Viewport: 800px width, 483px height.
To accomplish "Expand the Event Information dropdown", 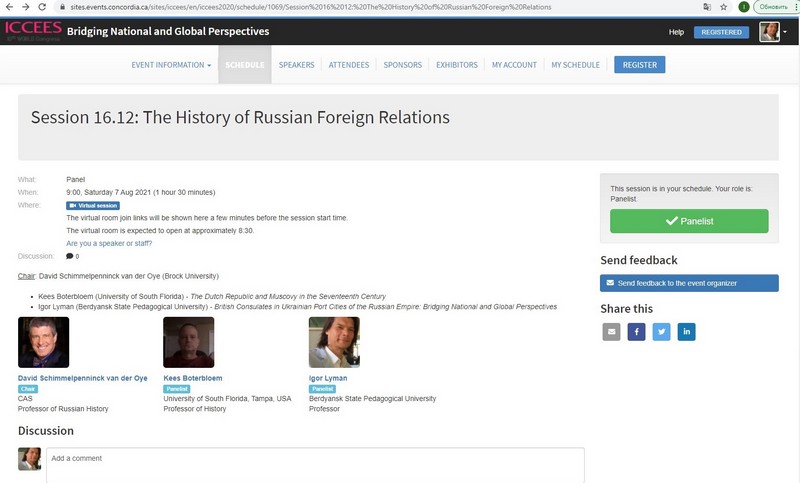I will tap(171, 65).
